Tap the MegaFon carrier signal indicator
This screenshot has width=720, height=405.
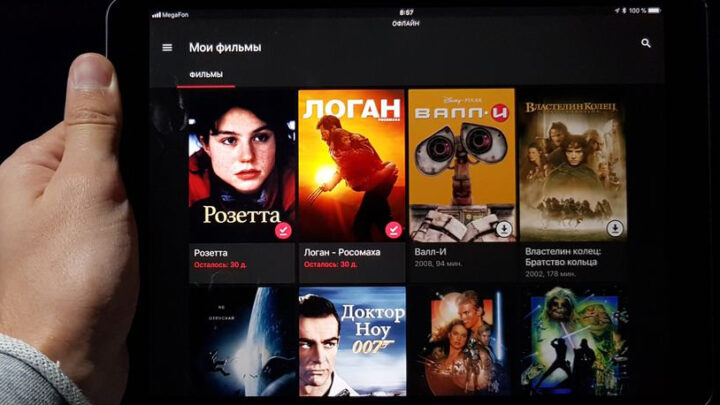click(x=170, y=15)
